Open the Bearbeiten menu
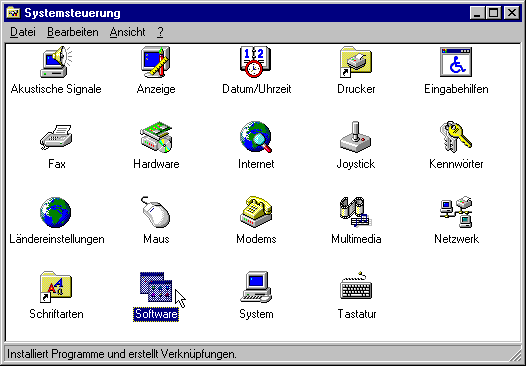Image resolution: width=526 pixels, height=366 pixels. point(73,32)
